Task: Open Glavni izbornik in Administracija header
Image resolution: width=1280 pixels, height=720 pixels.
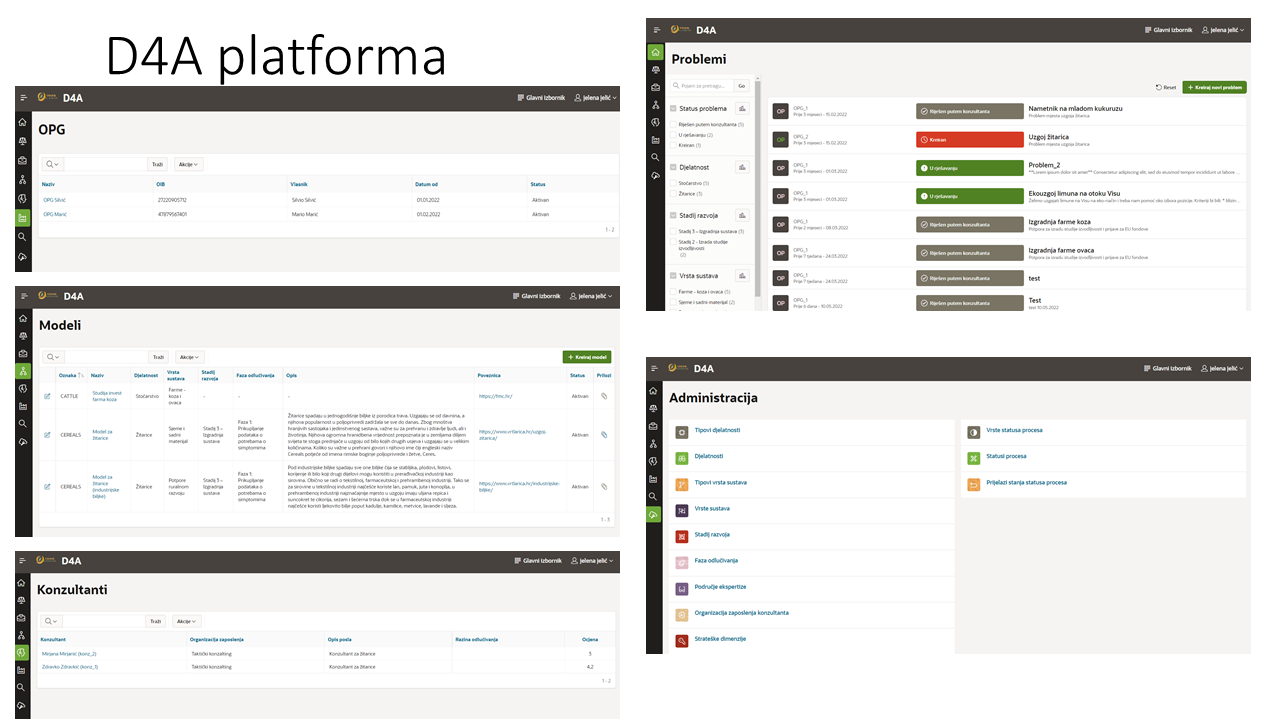Action: [x=1169, y=369]
